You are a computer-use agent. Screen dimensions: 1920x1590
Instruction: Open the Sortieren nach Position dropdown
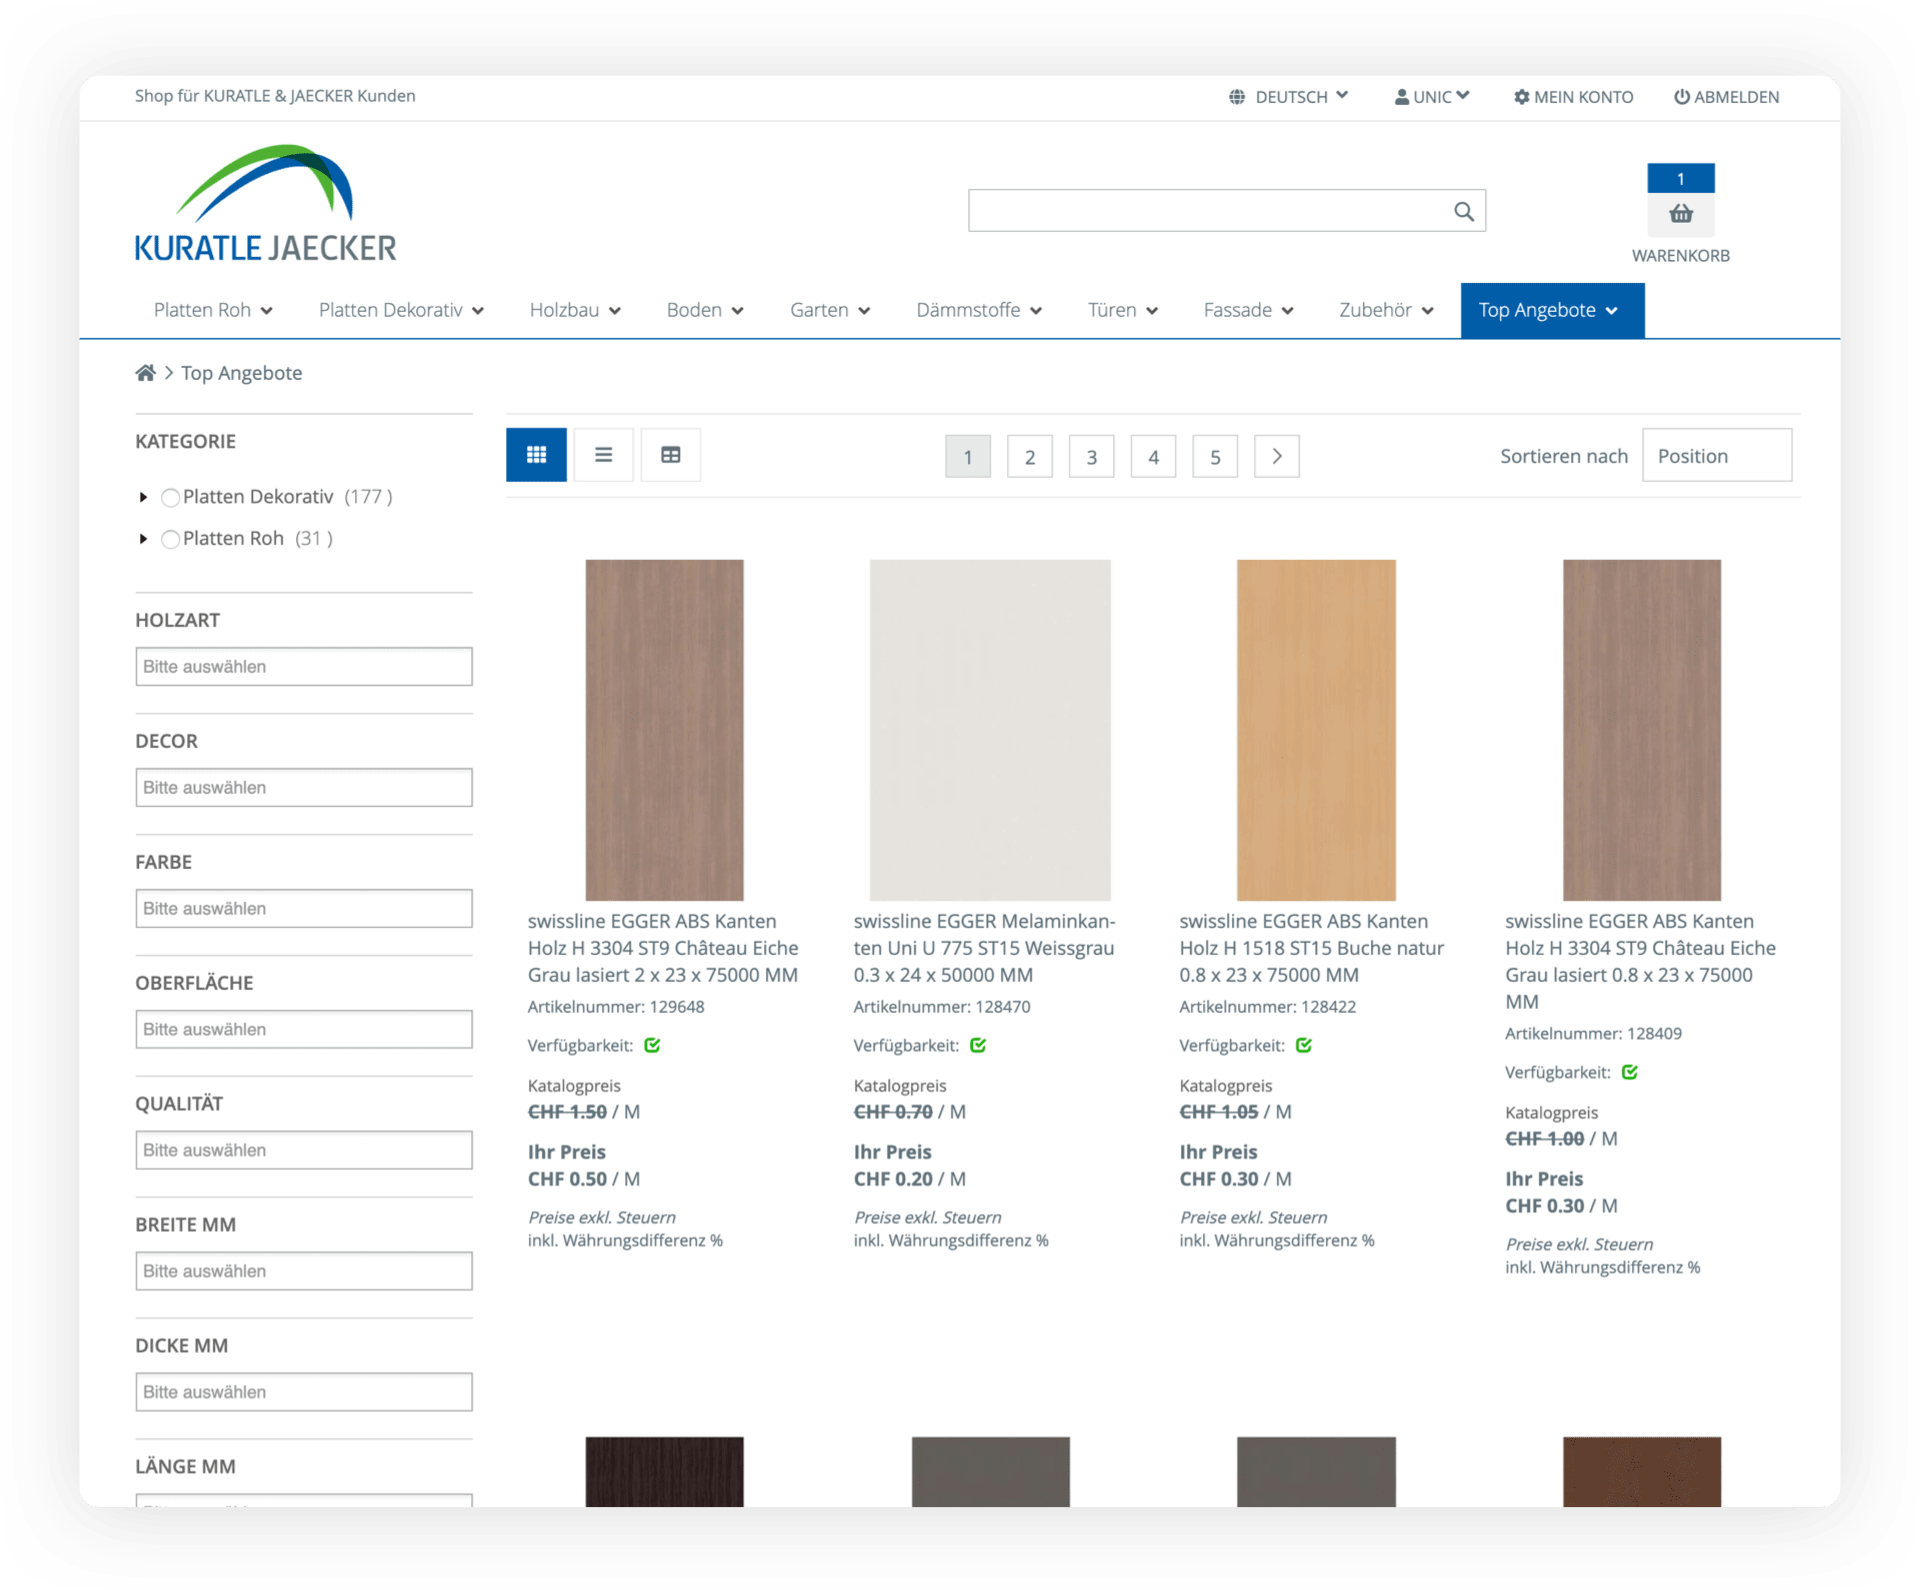(1717, 456)
